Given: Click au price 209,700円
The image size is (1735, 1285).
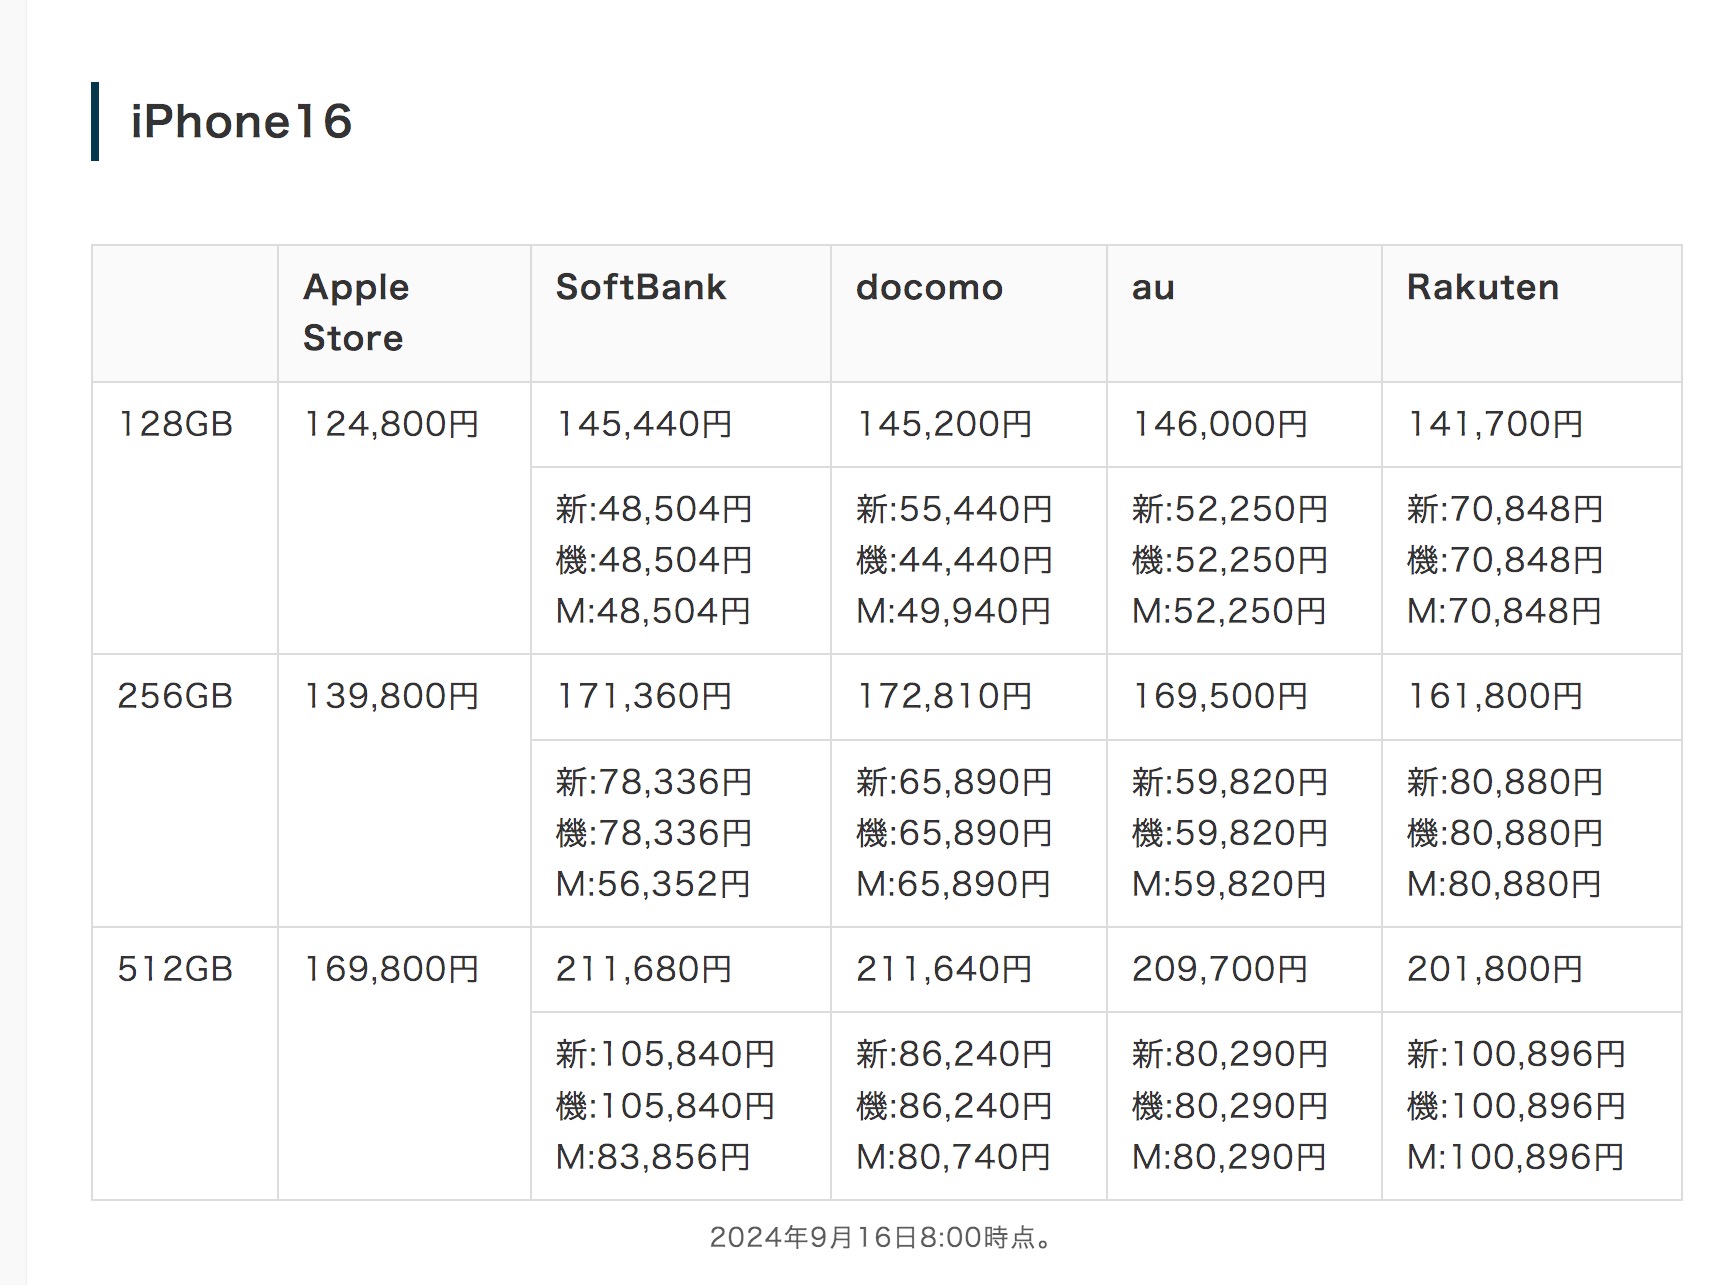Looking at the screenshot, I should (1220, 969).
